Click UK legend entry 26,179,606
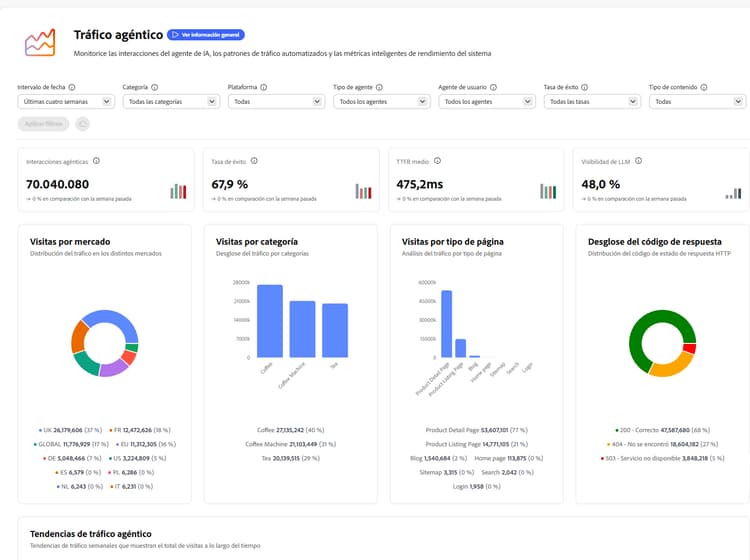This screenshot has height=560, width=750. (70, 430)
